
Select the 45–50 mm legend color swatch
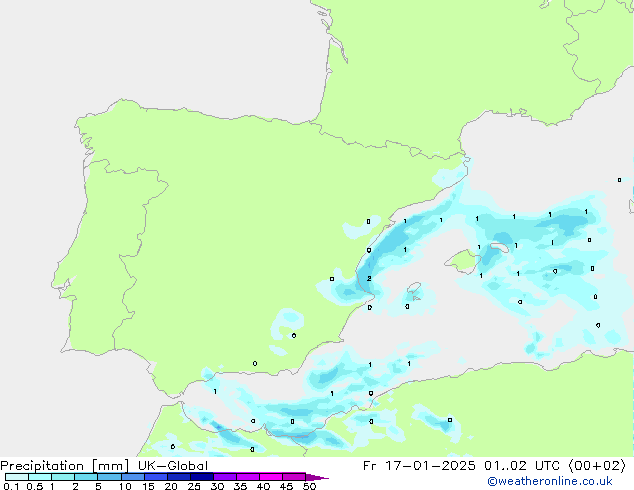tap(294, 477)
